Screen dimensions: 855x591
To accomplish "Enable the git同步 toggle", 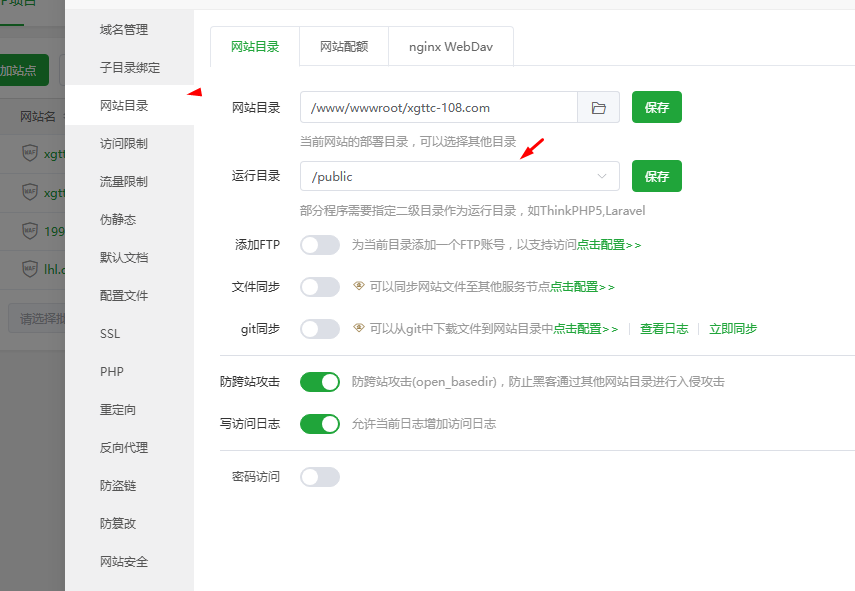I will pos(320,329).
